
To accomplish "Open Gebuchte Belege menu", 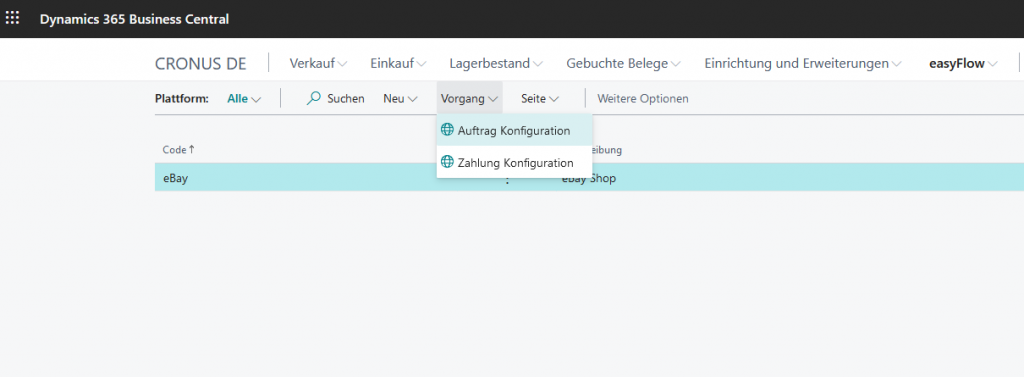I will tap(624, 63).
